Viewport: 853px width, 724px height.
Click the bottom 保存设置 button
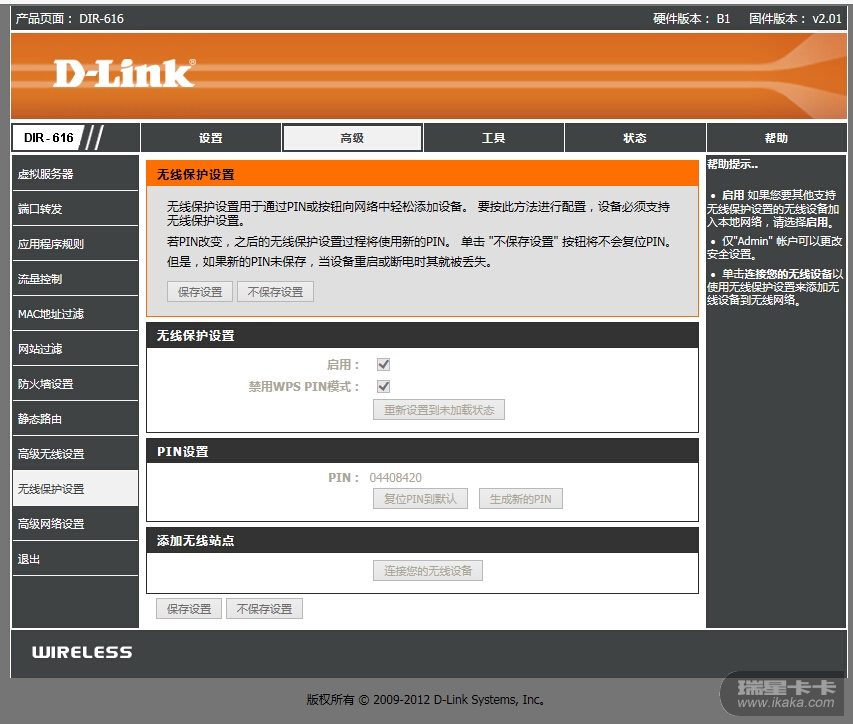(189, 609)
